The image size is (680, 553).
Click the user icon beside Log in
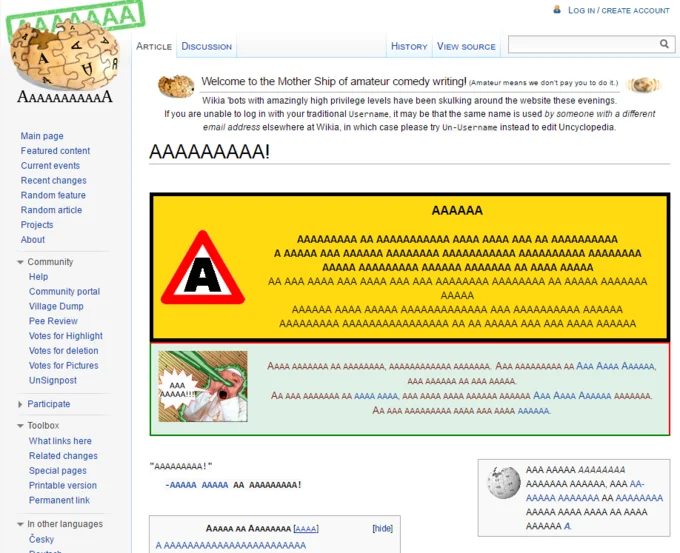coord(557,10)
